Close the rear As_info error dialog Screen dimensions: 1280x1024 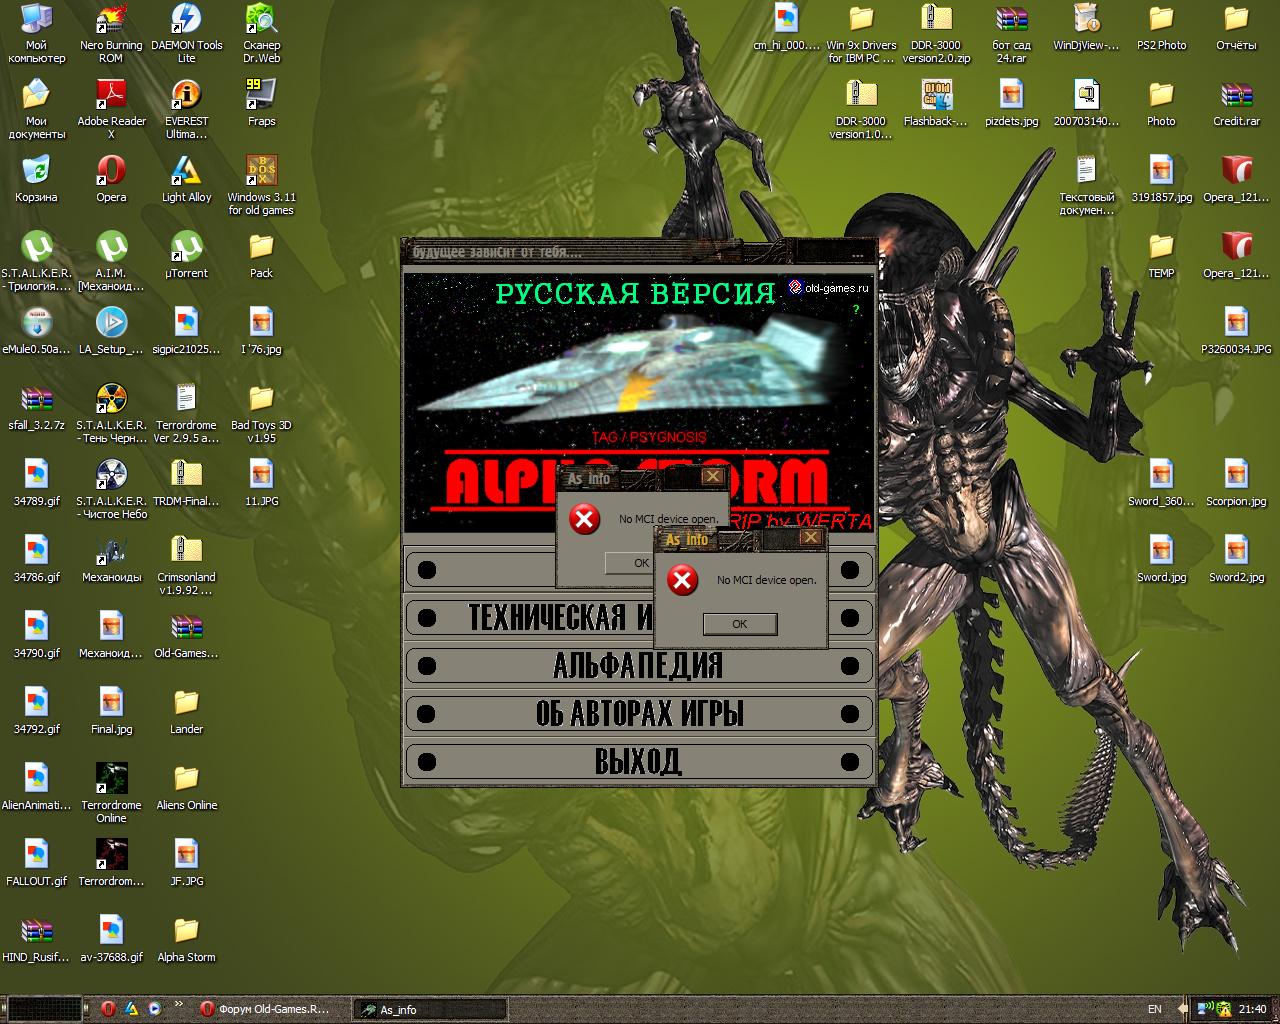tap(712, 477)
